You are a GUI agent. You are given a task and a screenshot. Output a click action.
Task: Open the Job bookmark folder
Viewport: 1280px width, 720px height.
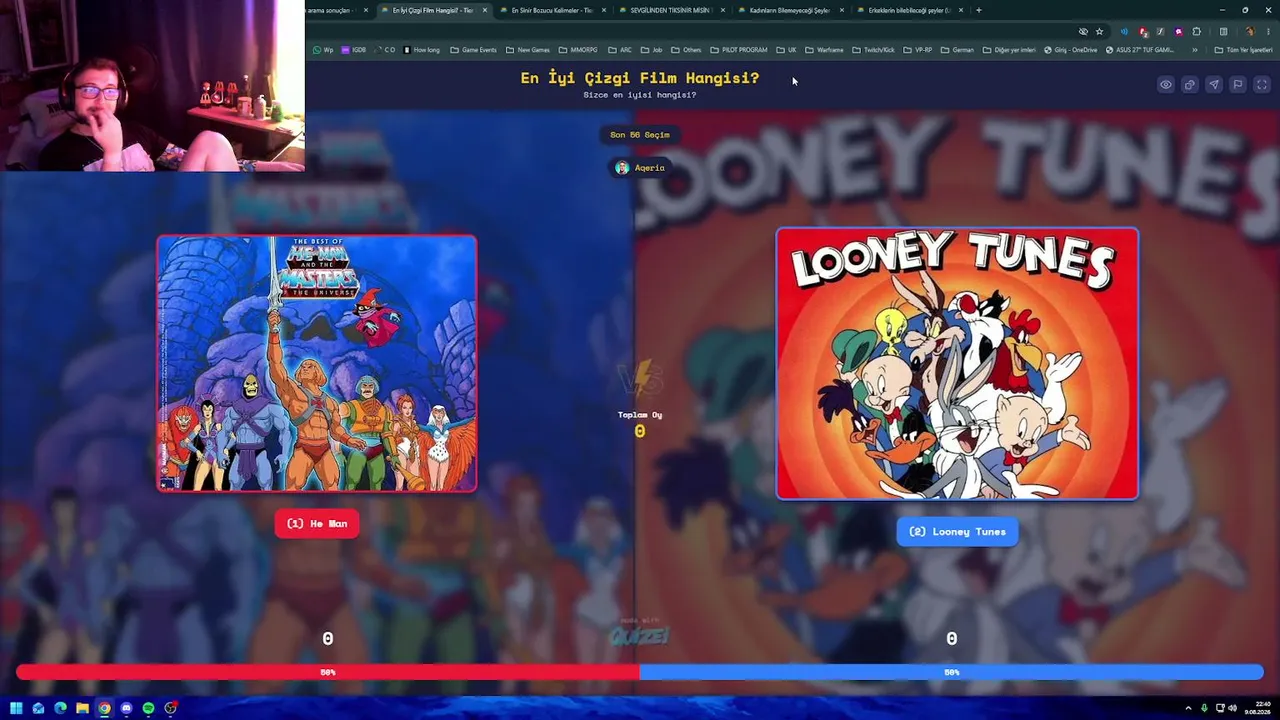point(651,50)
